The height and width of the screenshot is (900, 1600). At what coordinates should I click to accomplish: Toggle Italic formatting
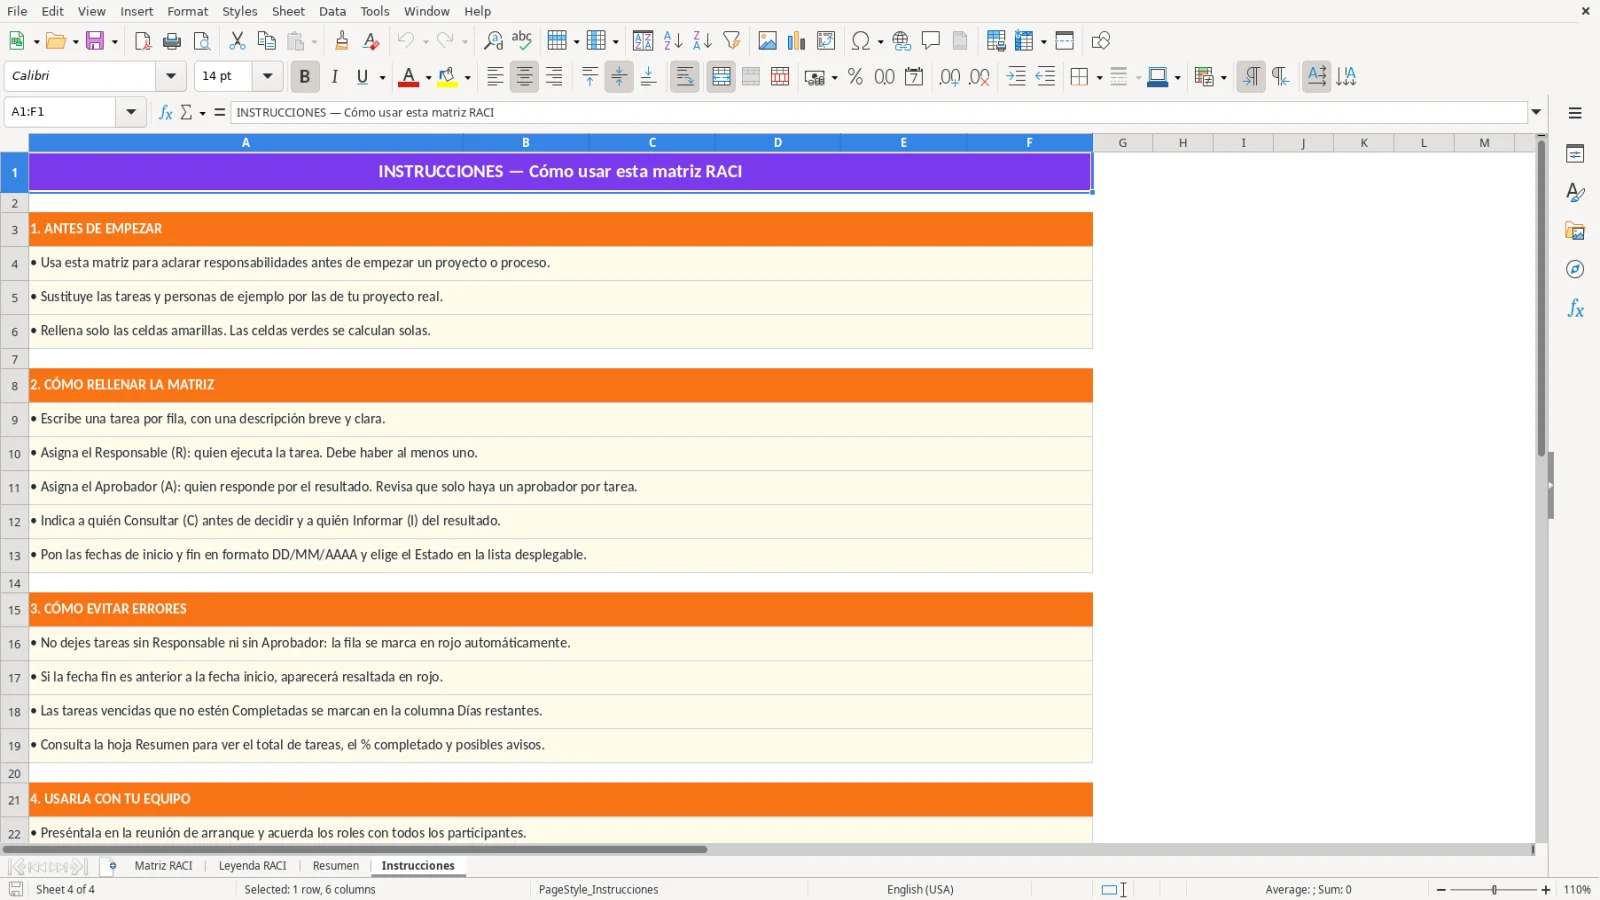coord(334,77)
